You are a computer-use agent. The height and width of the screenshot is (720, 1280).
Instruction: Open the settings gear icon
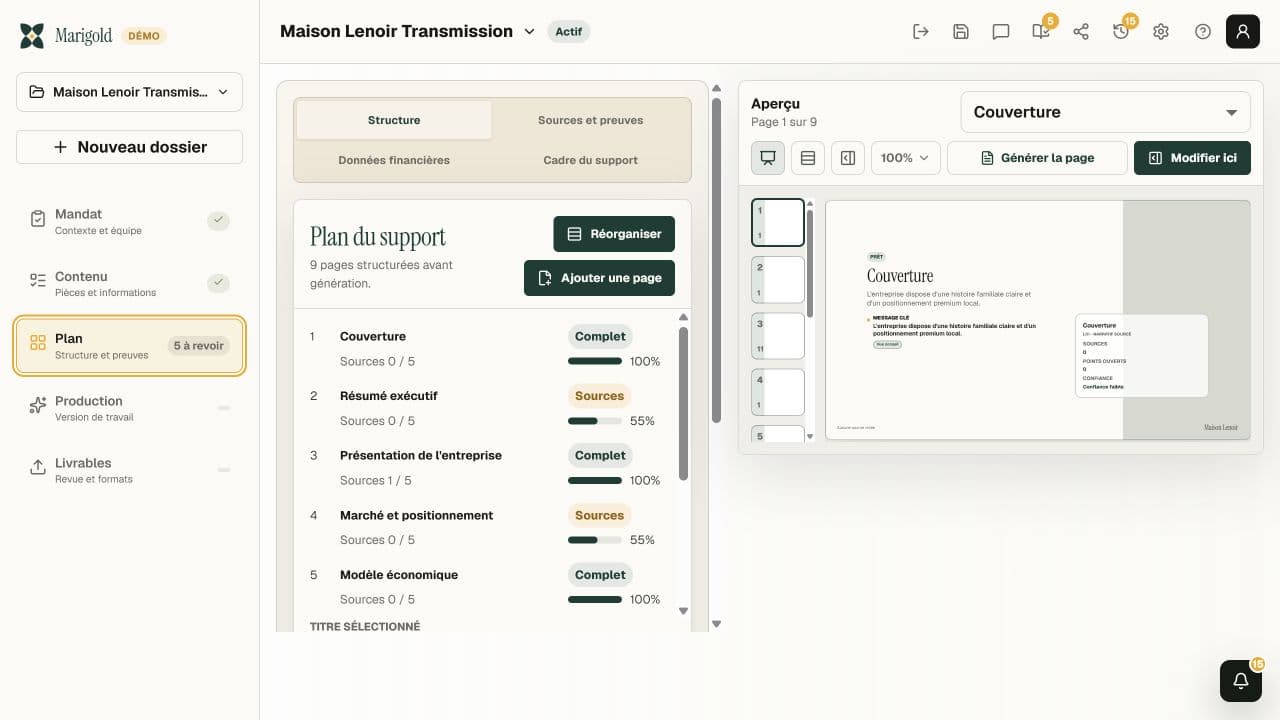(1161, 31)
